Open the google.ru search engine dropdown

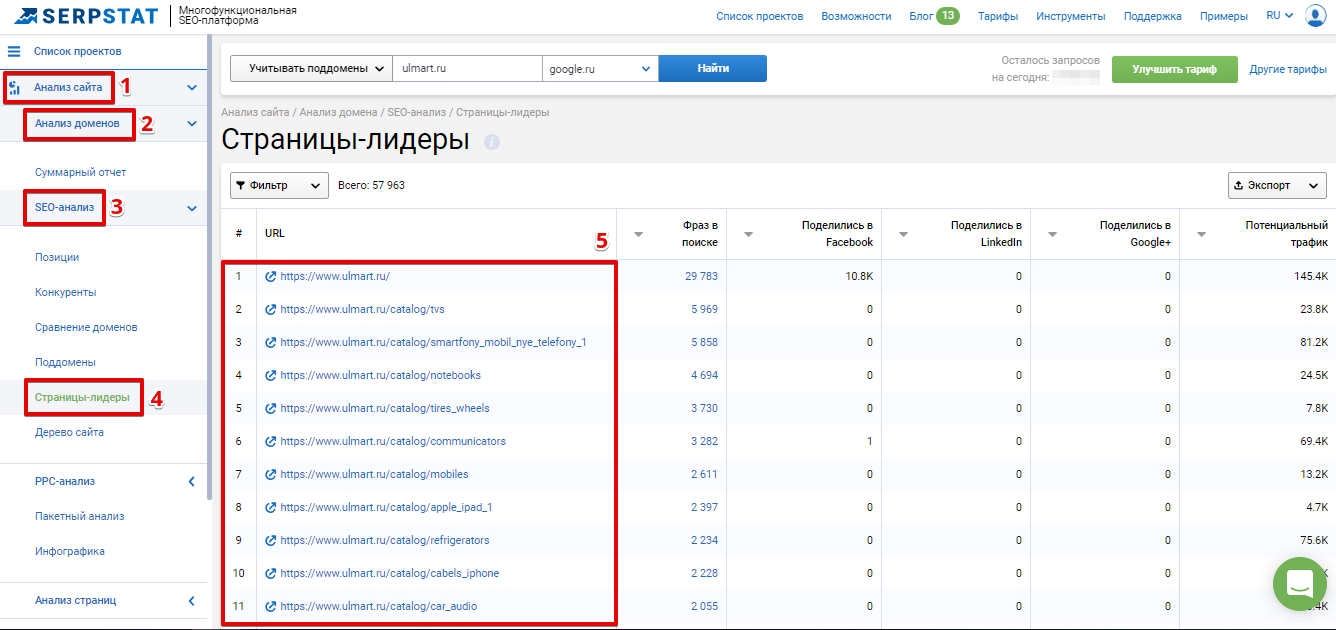599,68
